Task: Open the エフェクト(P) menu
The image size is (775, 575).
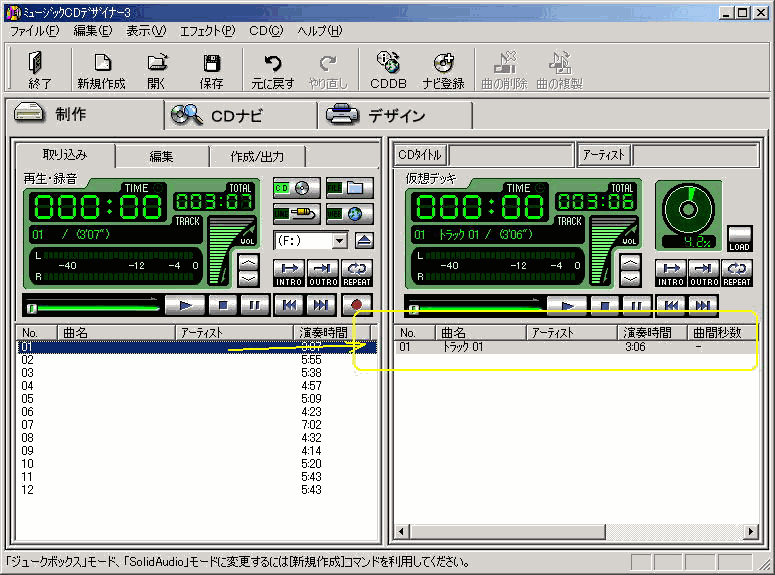Action: [x=207, y=31]
